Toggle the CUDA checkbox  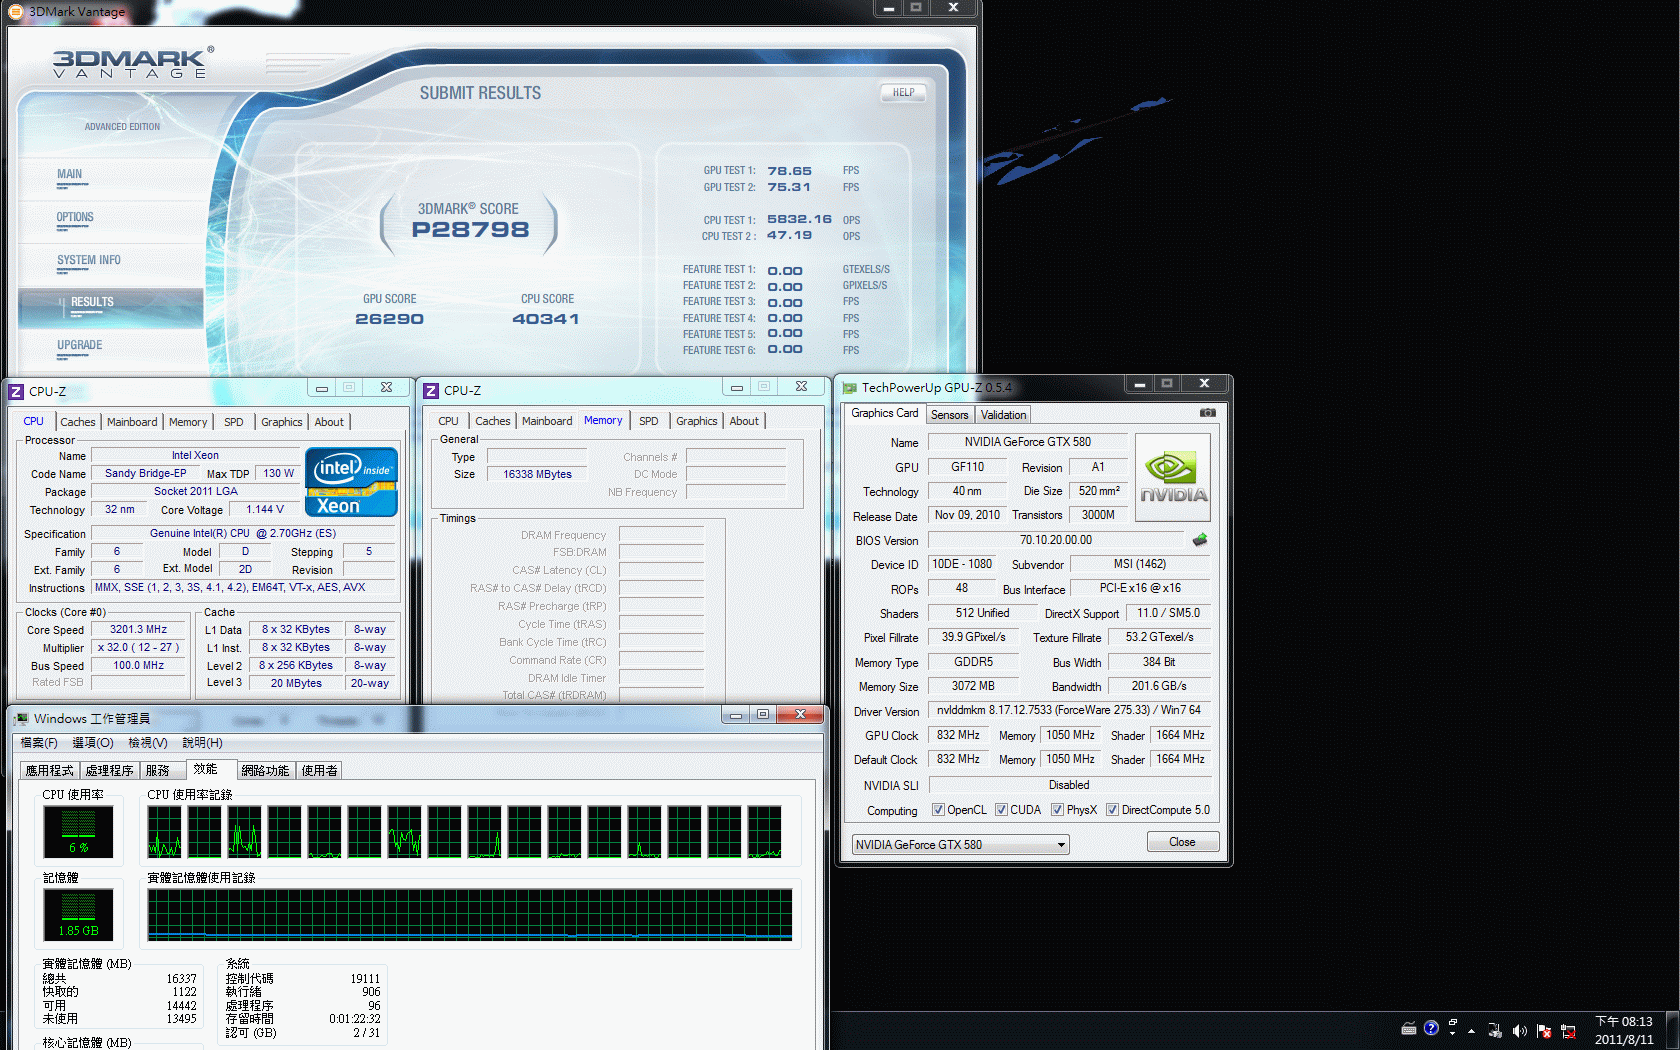click(1001, 810)
